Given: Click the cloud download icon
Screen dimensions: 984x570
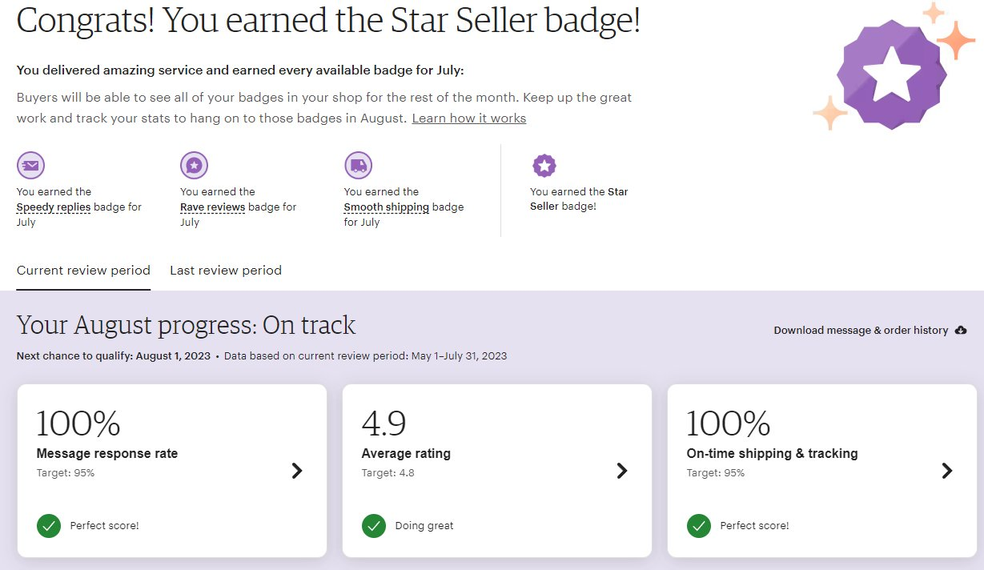Looking at the screenshot, I should [x=961, y=330].
